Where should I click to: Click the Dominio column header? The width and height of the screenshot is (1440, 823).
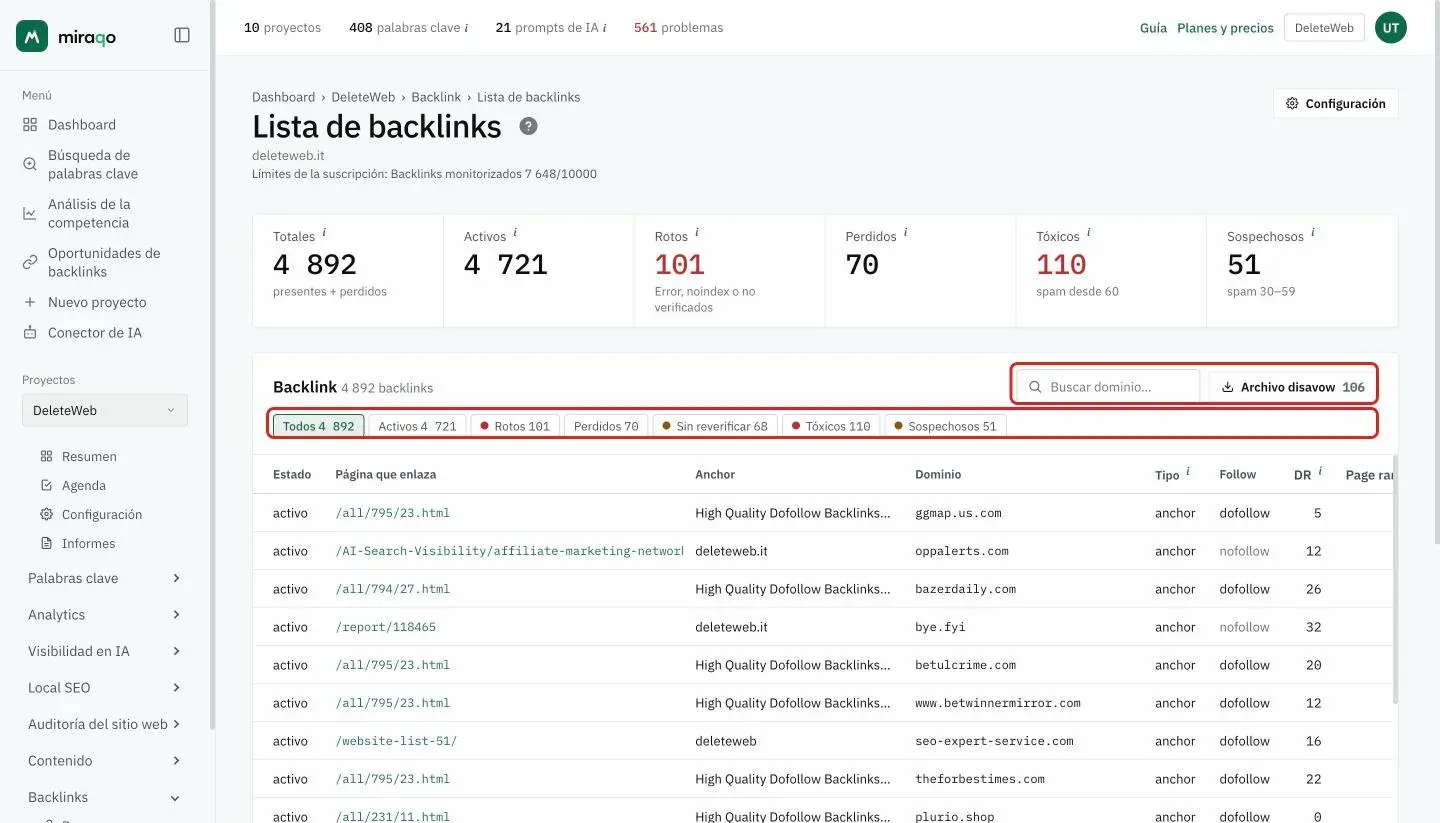(938, 475)
